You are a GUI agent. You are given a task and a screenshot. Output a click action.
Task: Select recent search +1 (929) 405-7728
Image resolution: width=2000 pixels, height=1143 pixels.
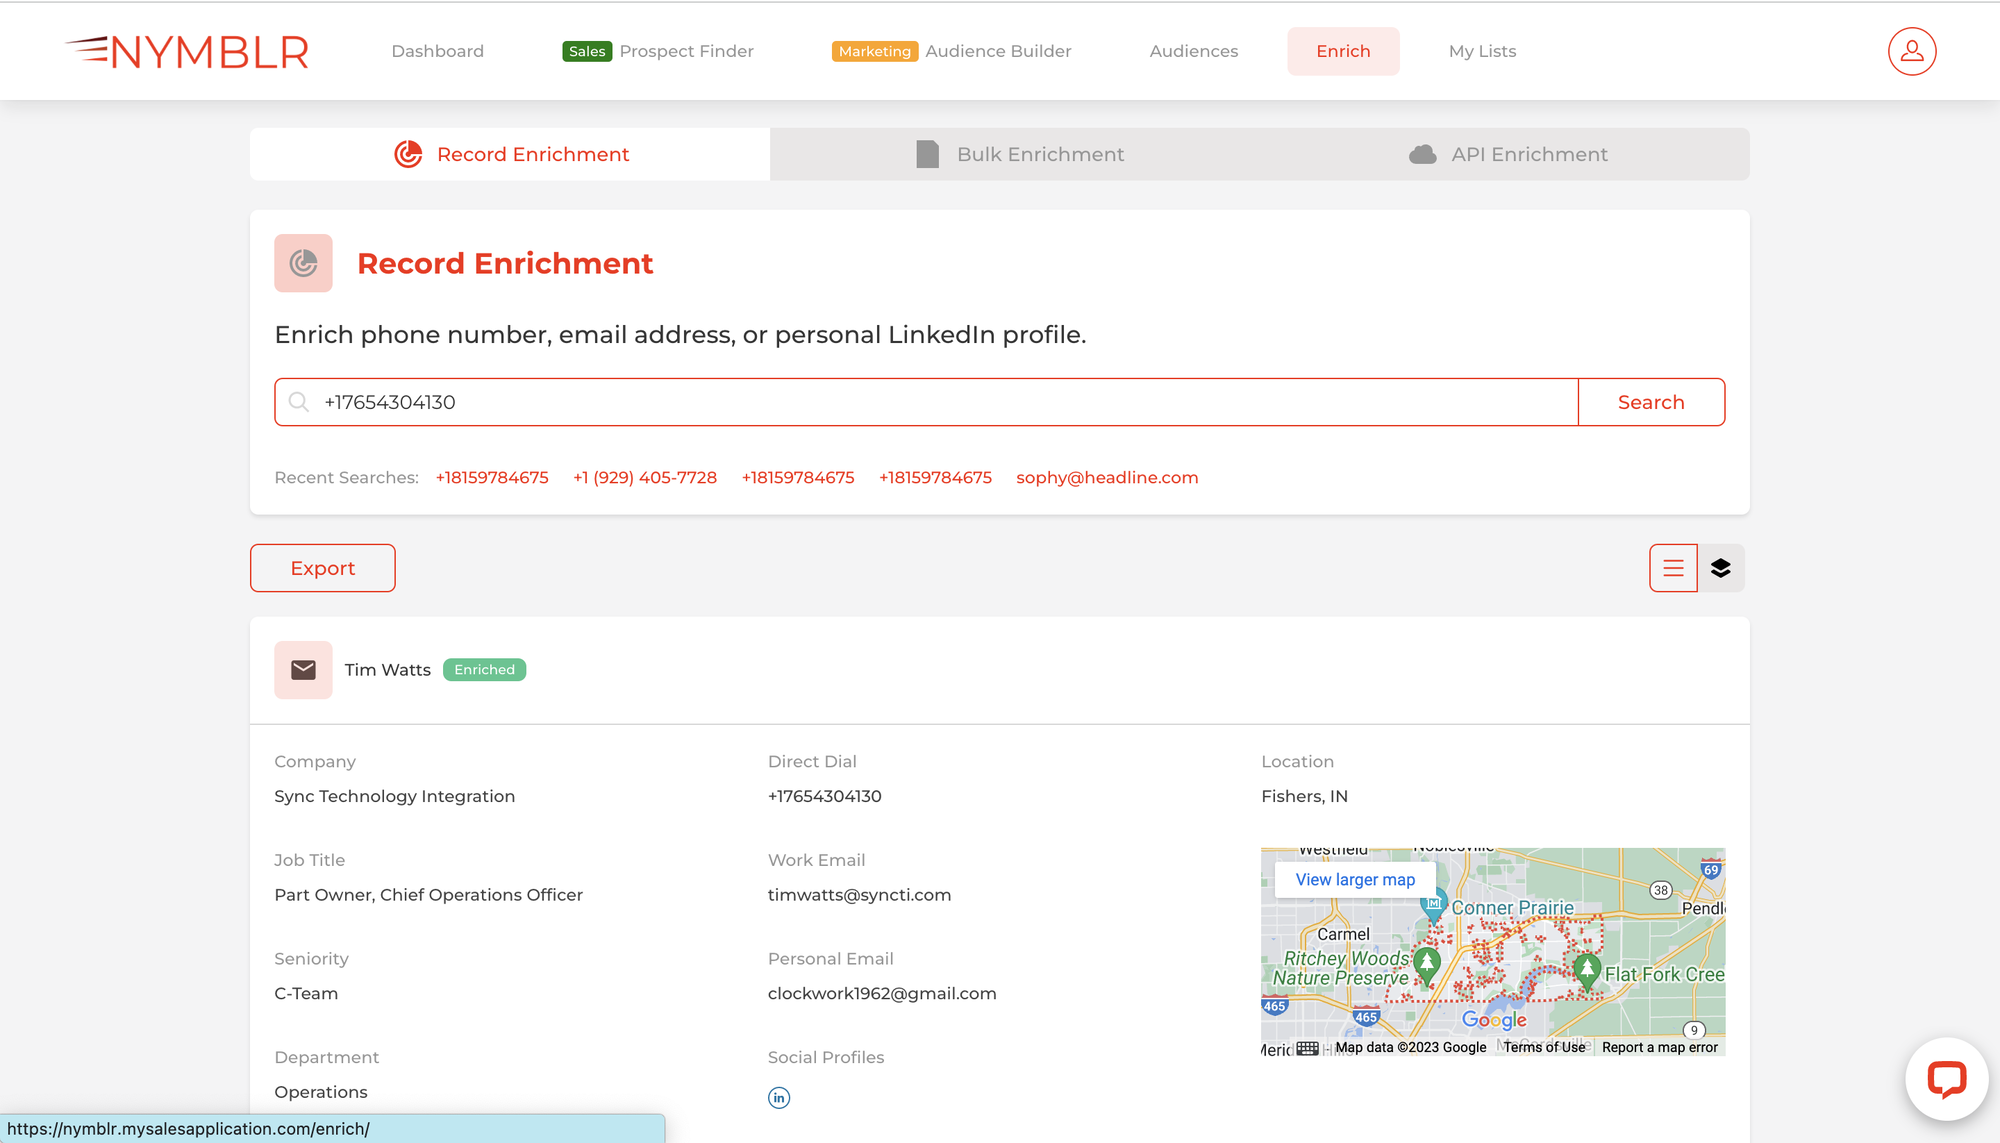point(645,478)
